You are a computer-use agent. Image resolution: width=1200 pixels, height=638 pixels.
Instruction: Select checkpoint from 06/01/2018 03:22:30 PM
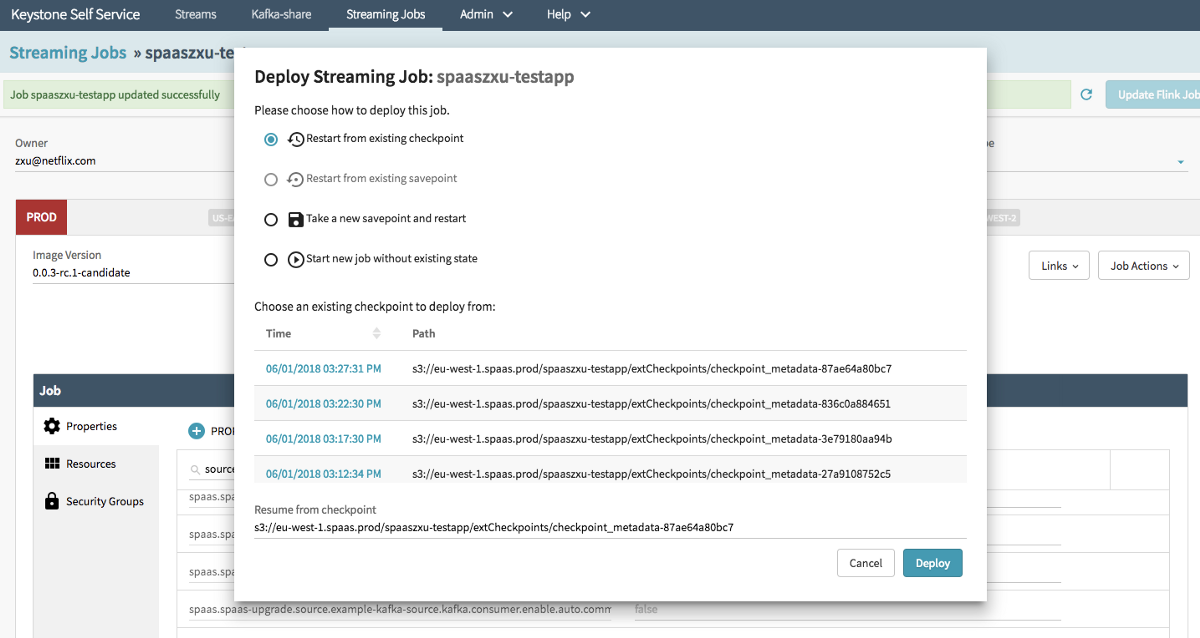tap(323, 404)
